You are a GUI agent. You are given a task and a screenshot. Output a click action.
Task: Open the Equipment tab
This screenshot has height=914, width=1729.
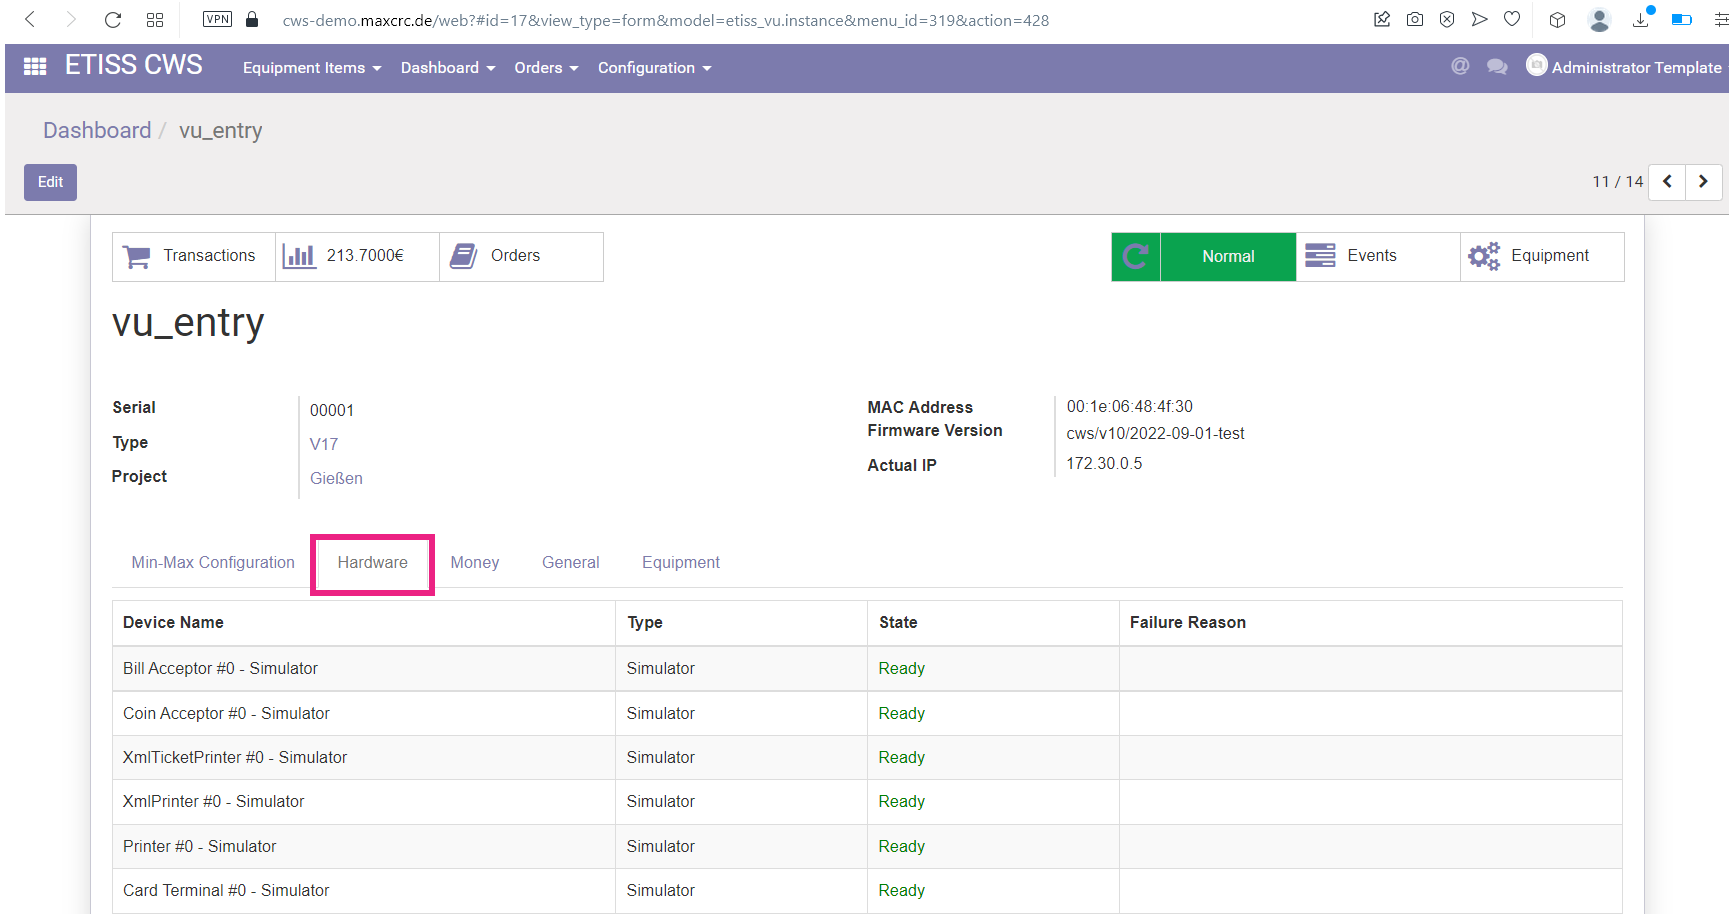point(680,563)
